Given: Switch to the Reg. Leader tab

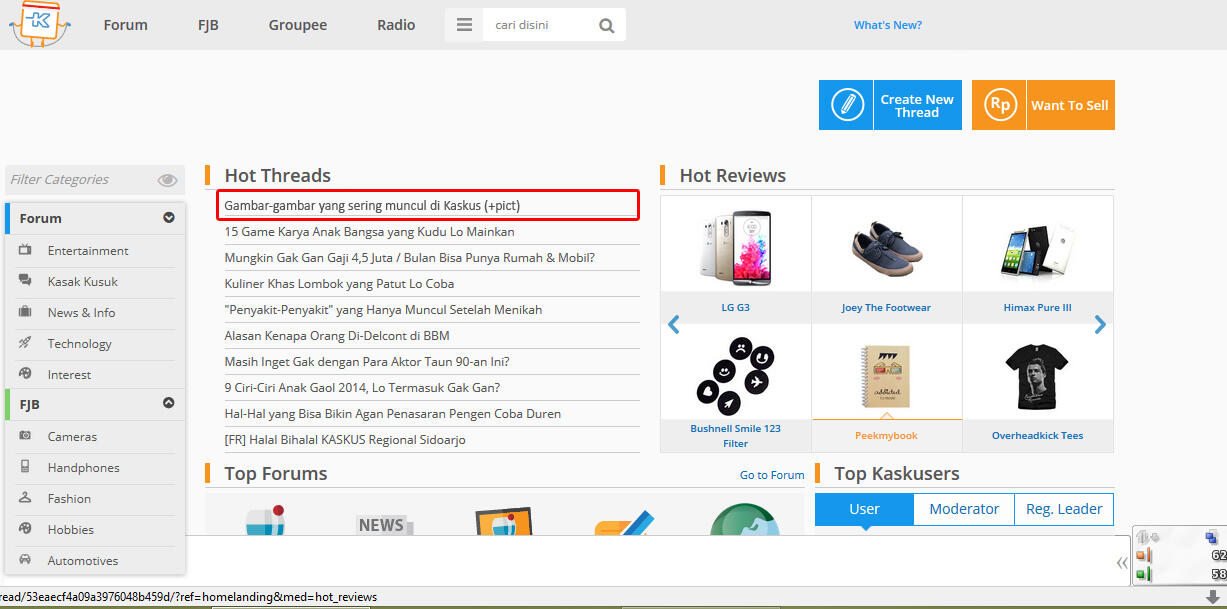Looking at the screenshot, I should click(1064, 509).
